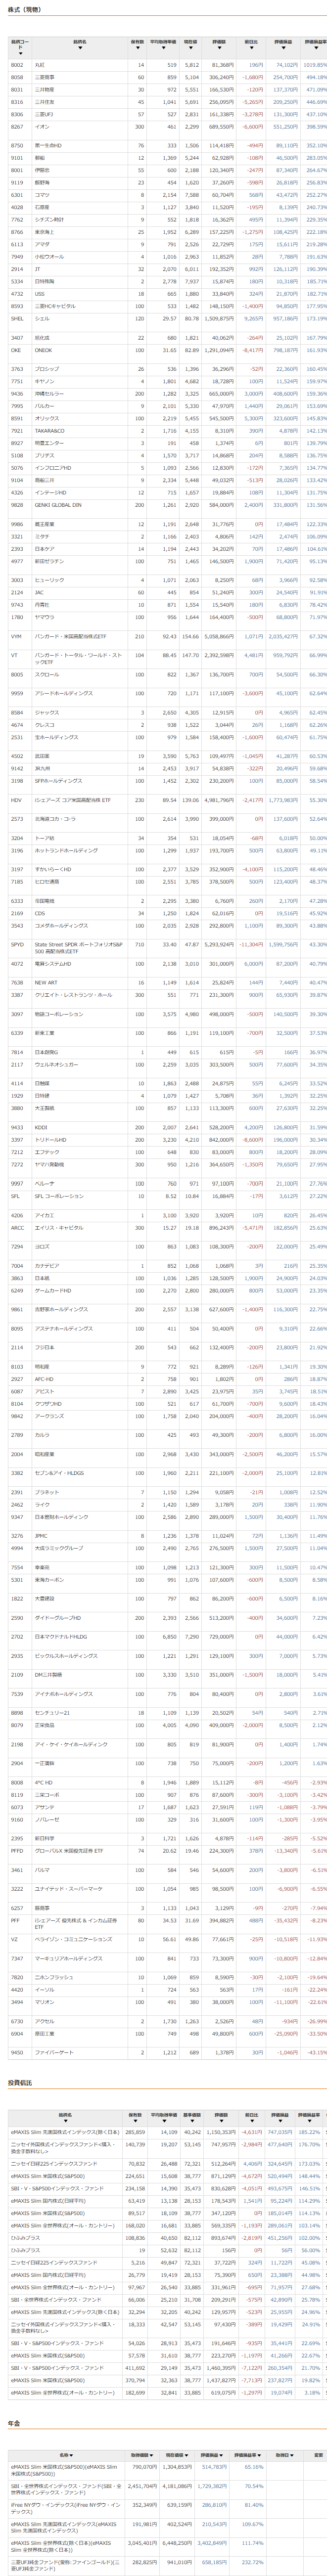Click the 8002 stock code cell

(17, 64)
